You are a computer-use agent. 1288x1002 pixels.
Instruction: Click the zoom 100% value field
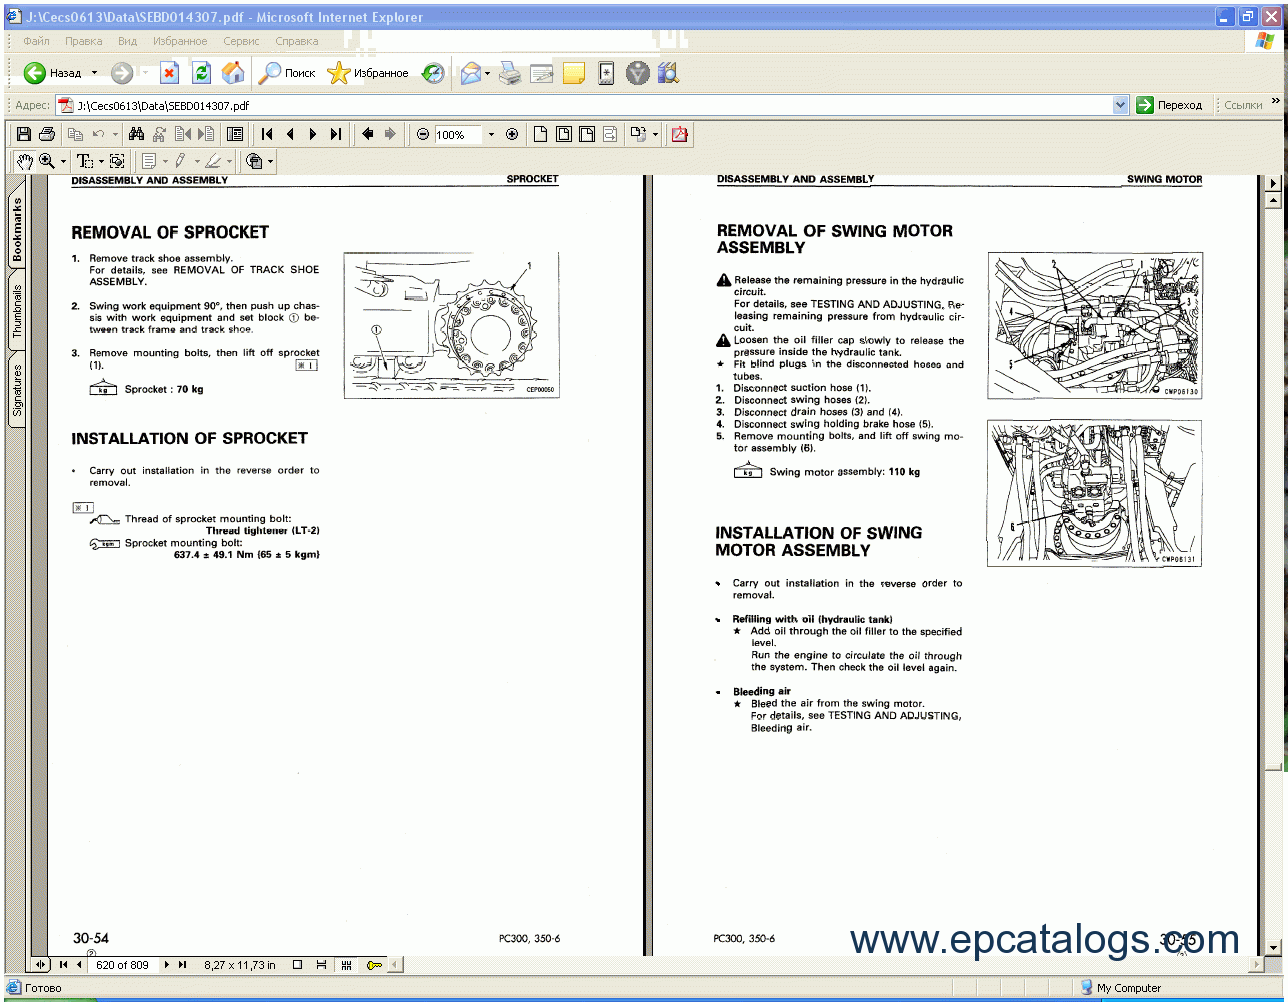point(459,134)
